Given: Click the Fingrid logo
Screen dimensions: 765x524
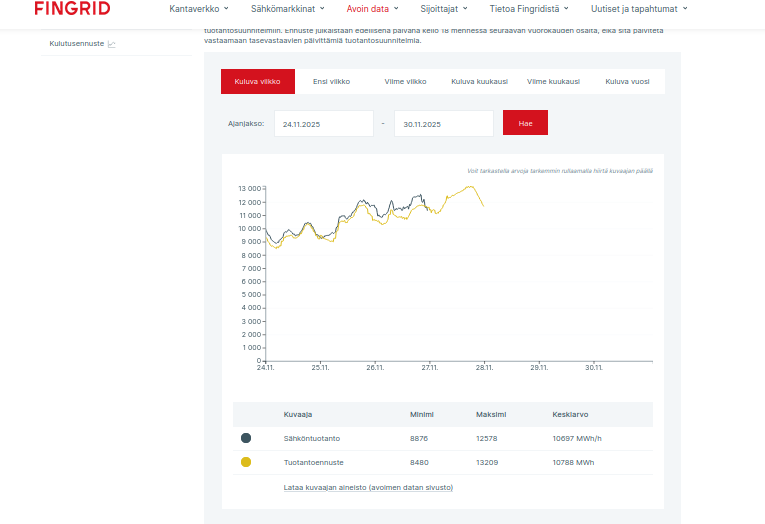Looking at the screenshot, I should coord(72,9).
